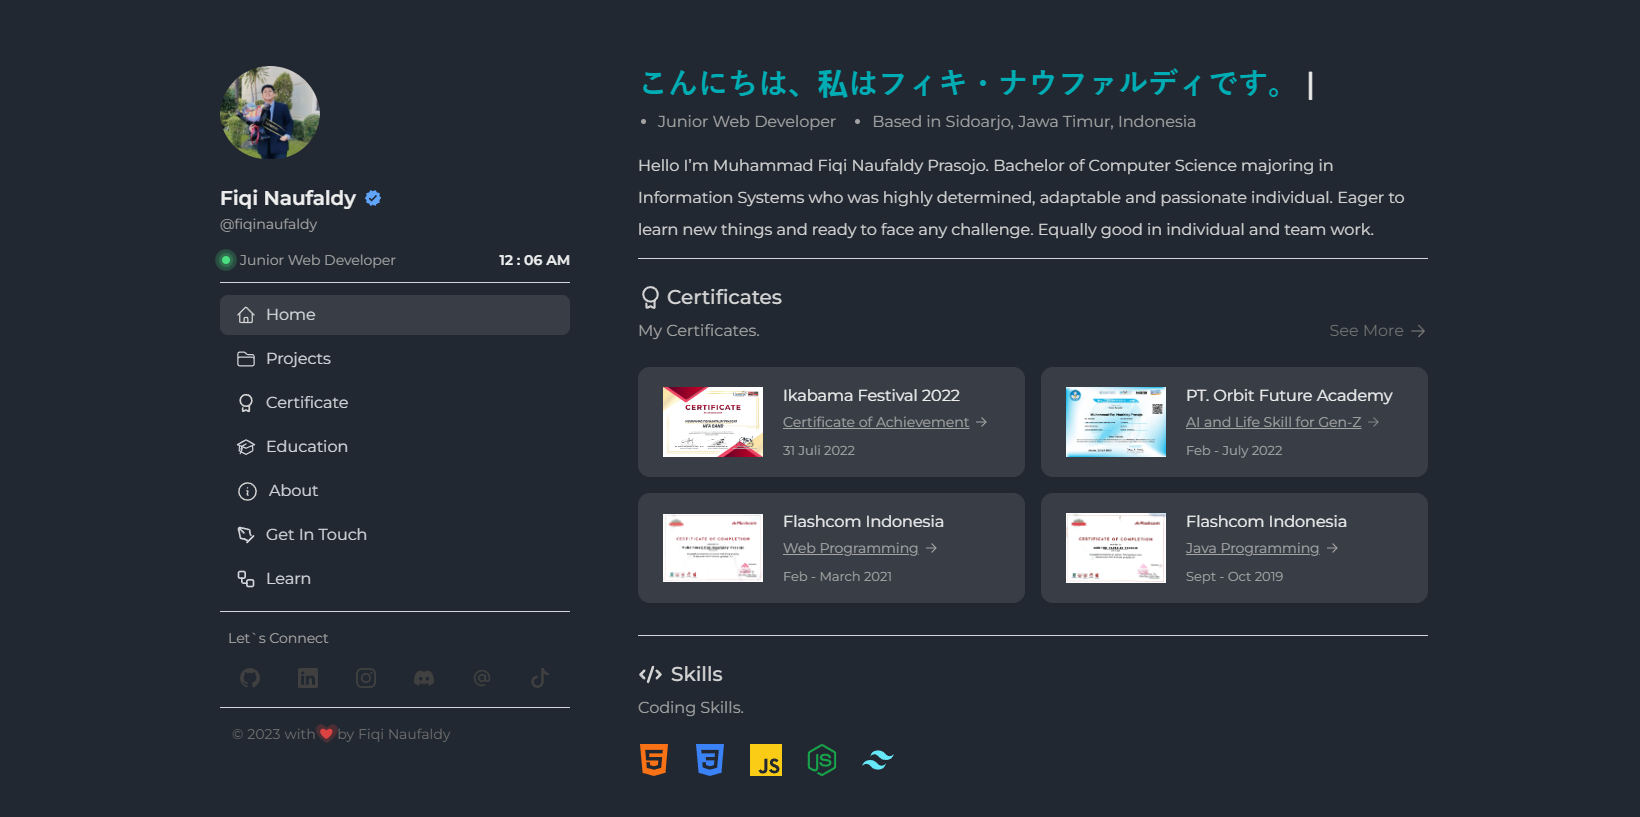Click the Feb - July 2022 date
The width and height of the screenshot is (1640, 817).
1234,451
